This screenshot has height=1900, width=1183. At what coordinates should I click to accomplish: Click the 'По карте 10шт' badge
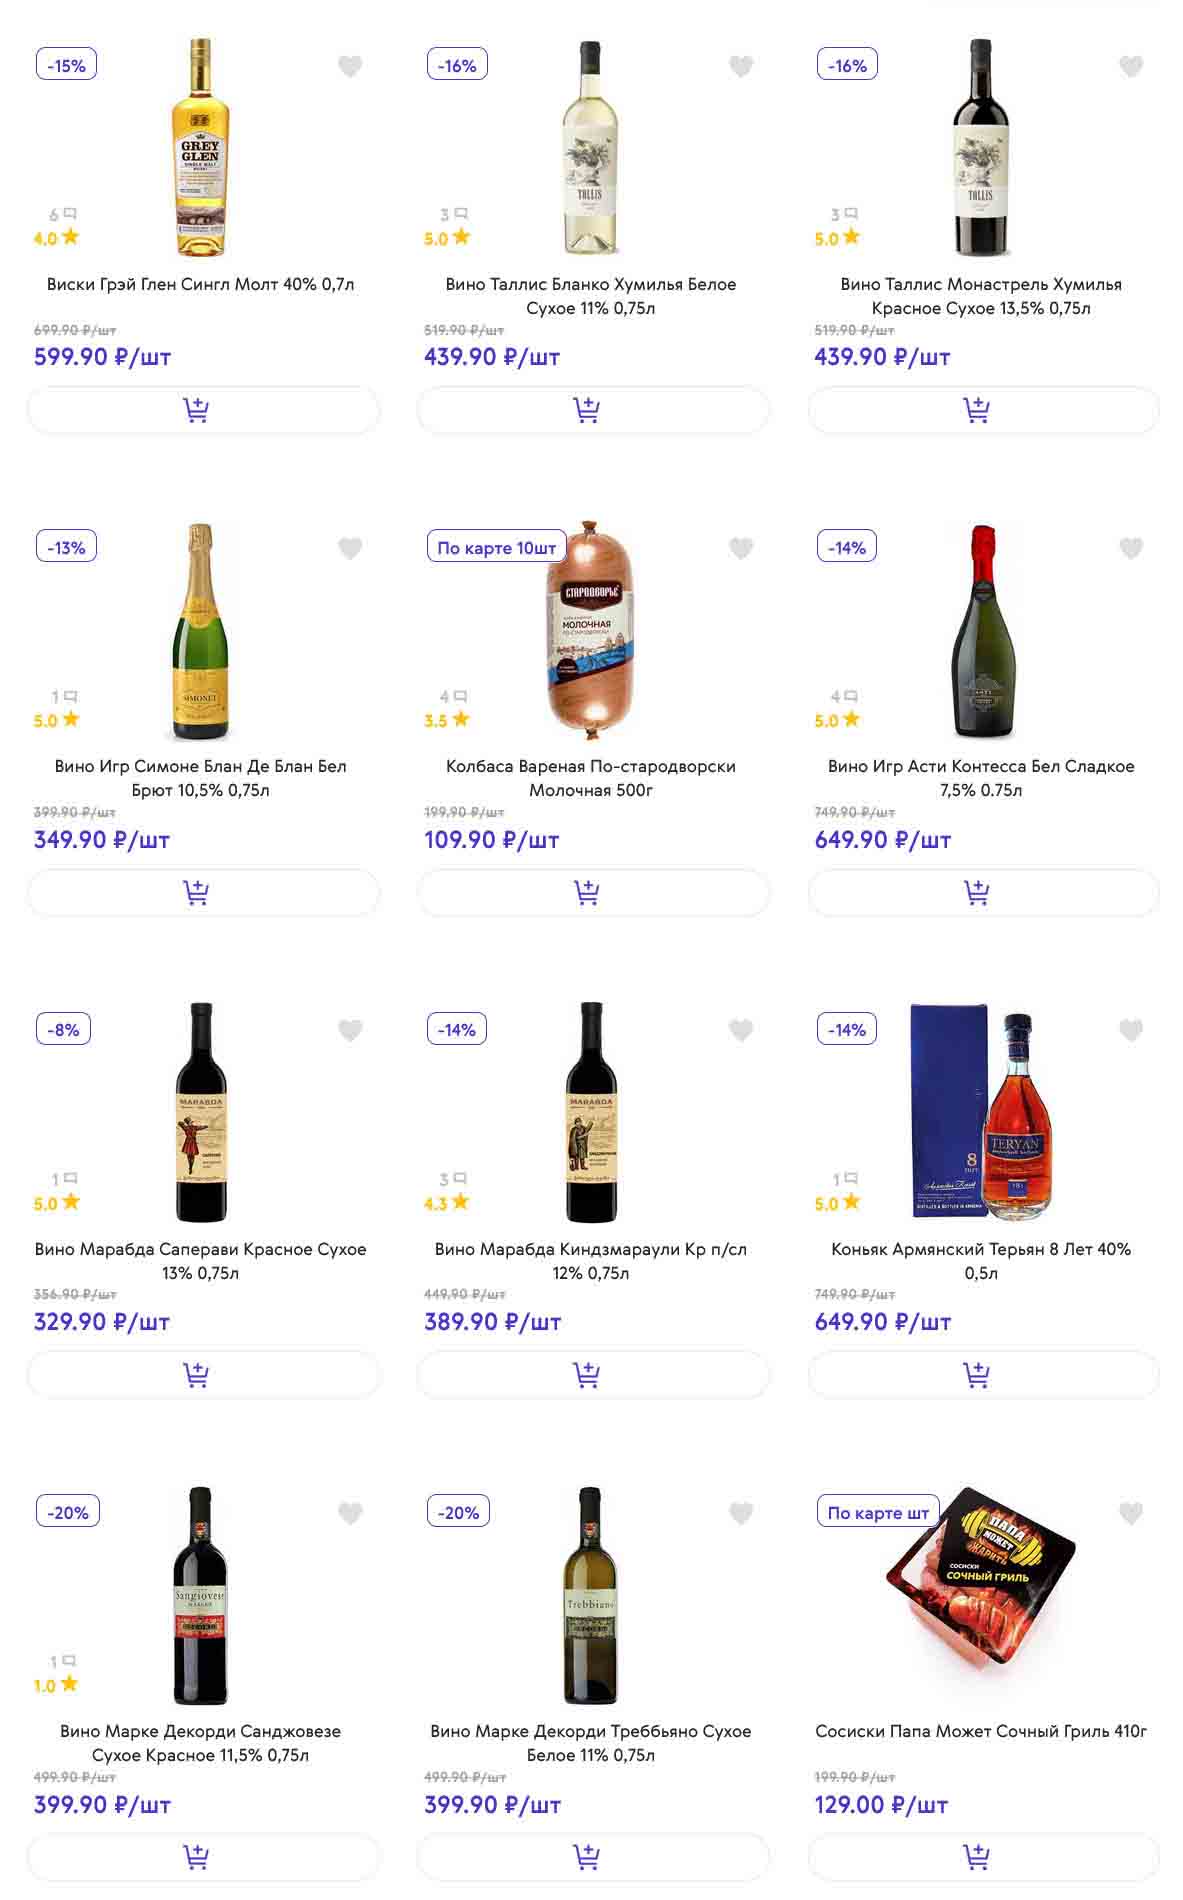(496, 548)
